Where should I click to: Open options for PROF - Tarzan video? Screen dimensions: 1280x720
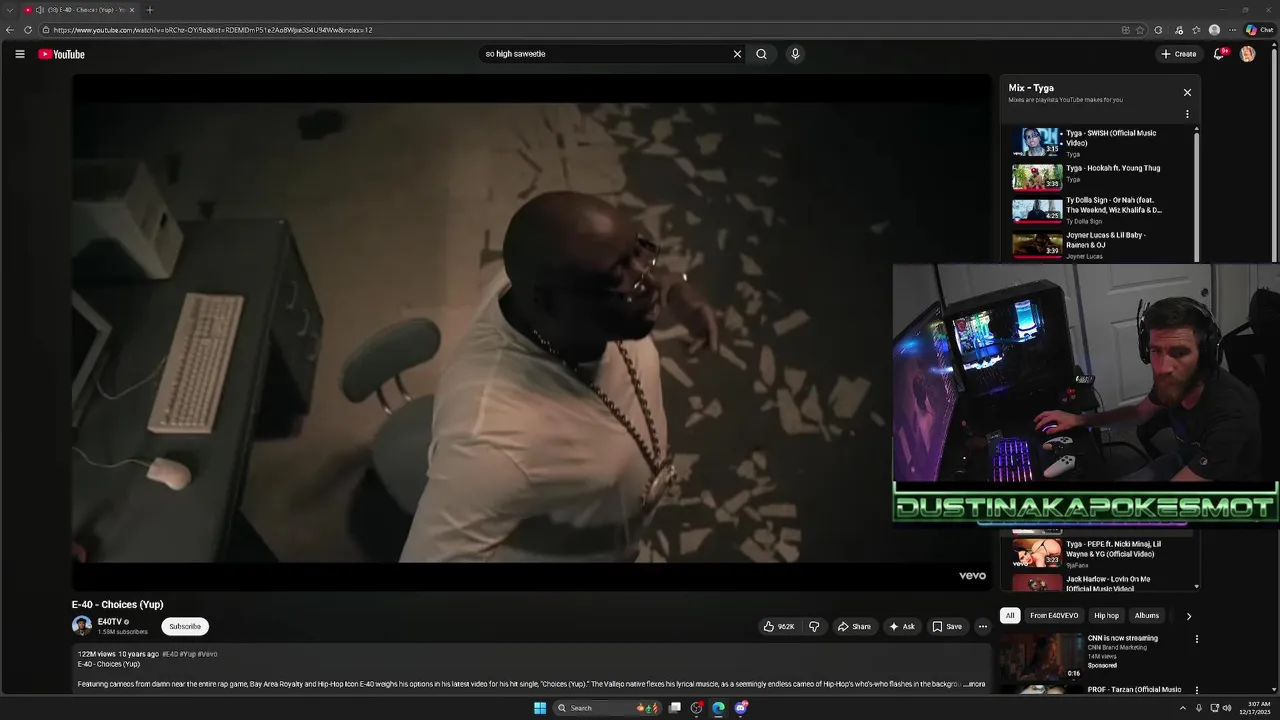coord(1197,690)
